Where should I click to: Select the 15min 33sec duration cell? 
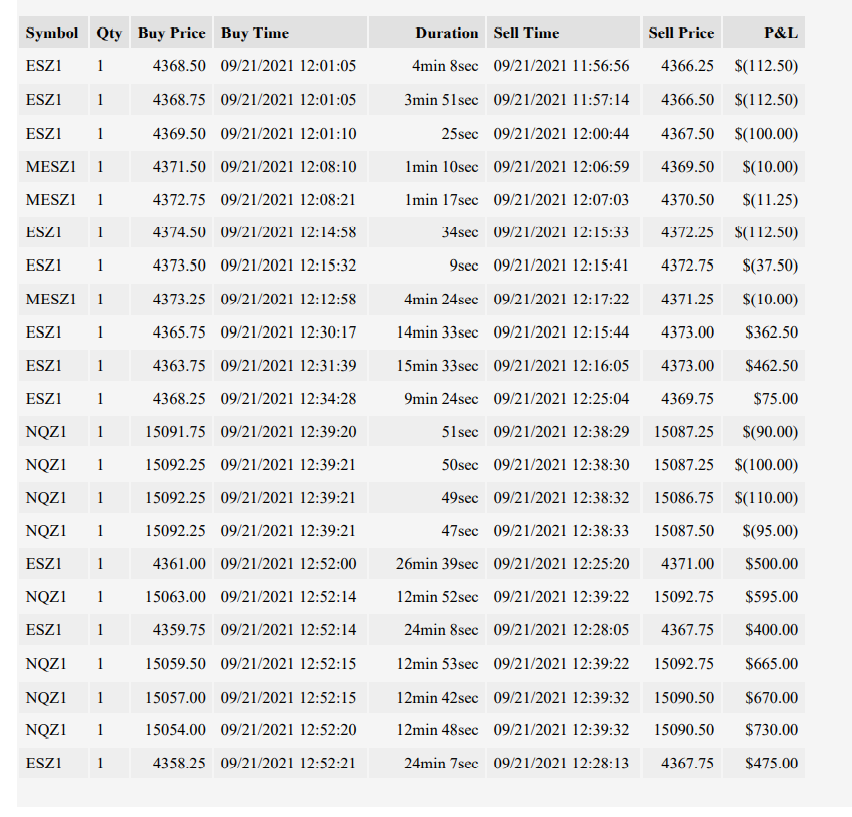click(427, 366)
